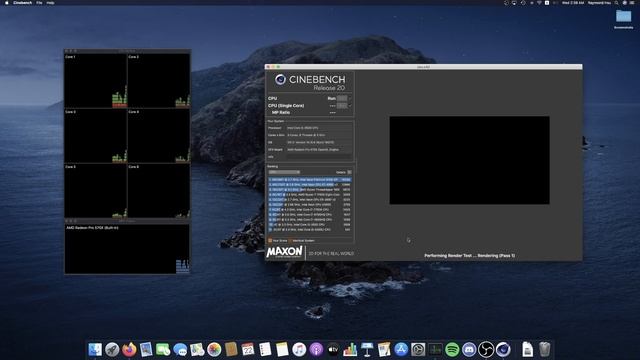Click the Your Score legend swatch
The height and width of the screenshot is (360, 640).
[270, 241]
